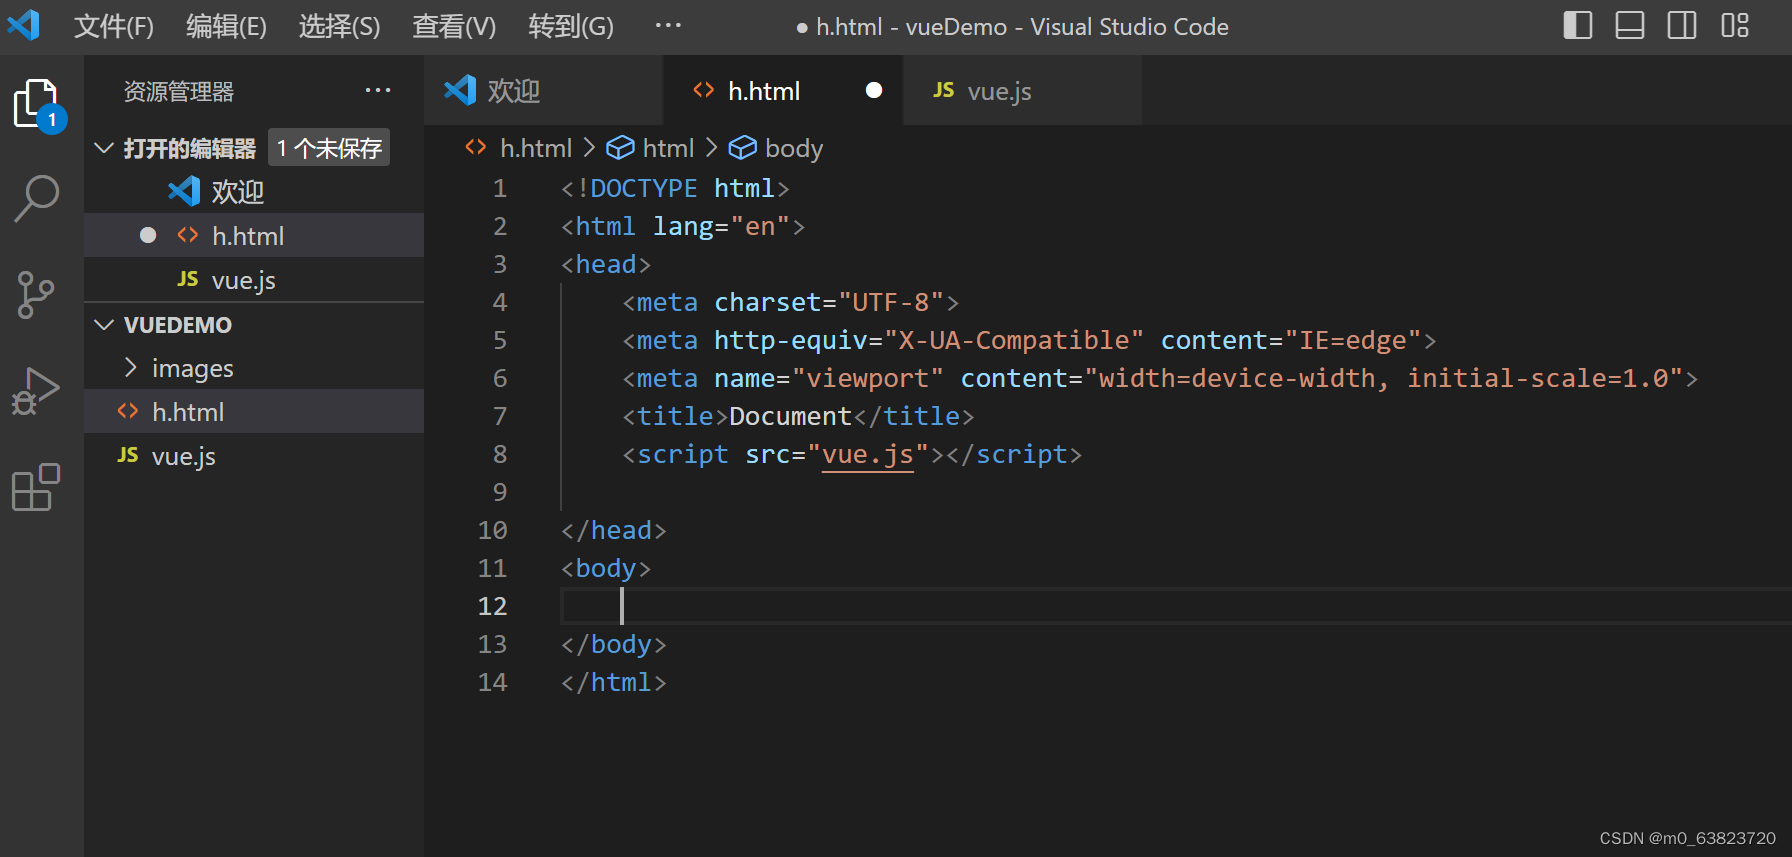The image size is (1792, 857).
Task: Click the </head> tag on line 10
Action: pyautogui.click(x=614, y=530)
